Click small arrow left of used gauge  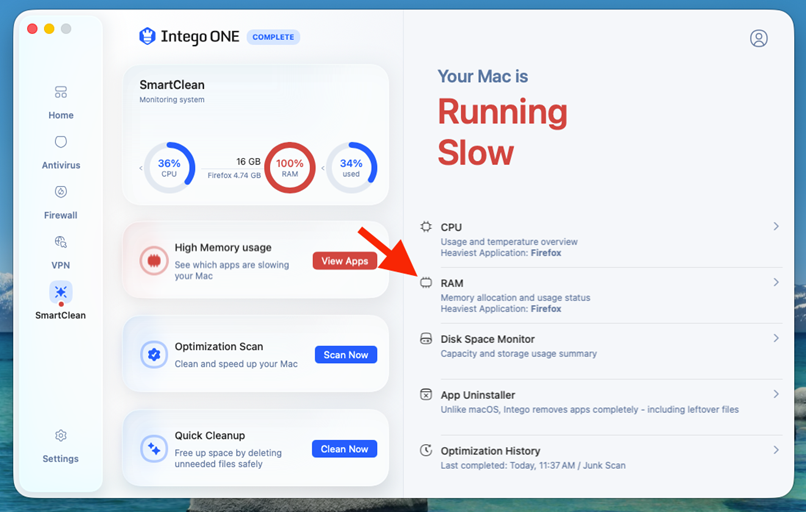pos(323,168)
